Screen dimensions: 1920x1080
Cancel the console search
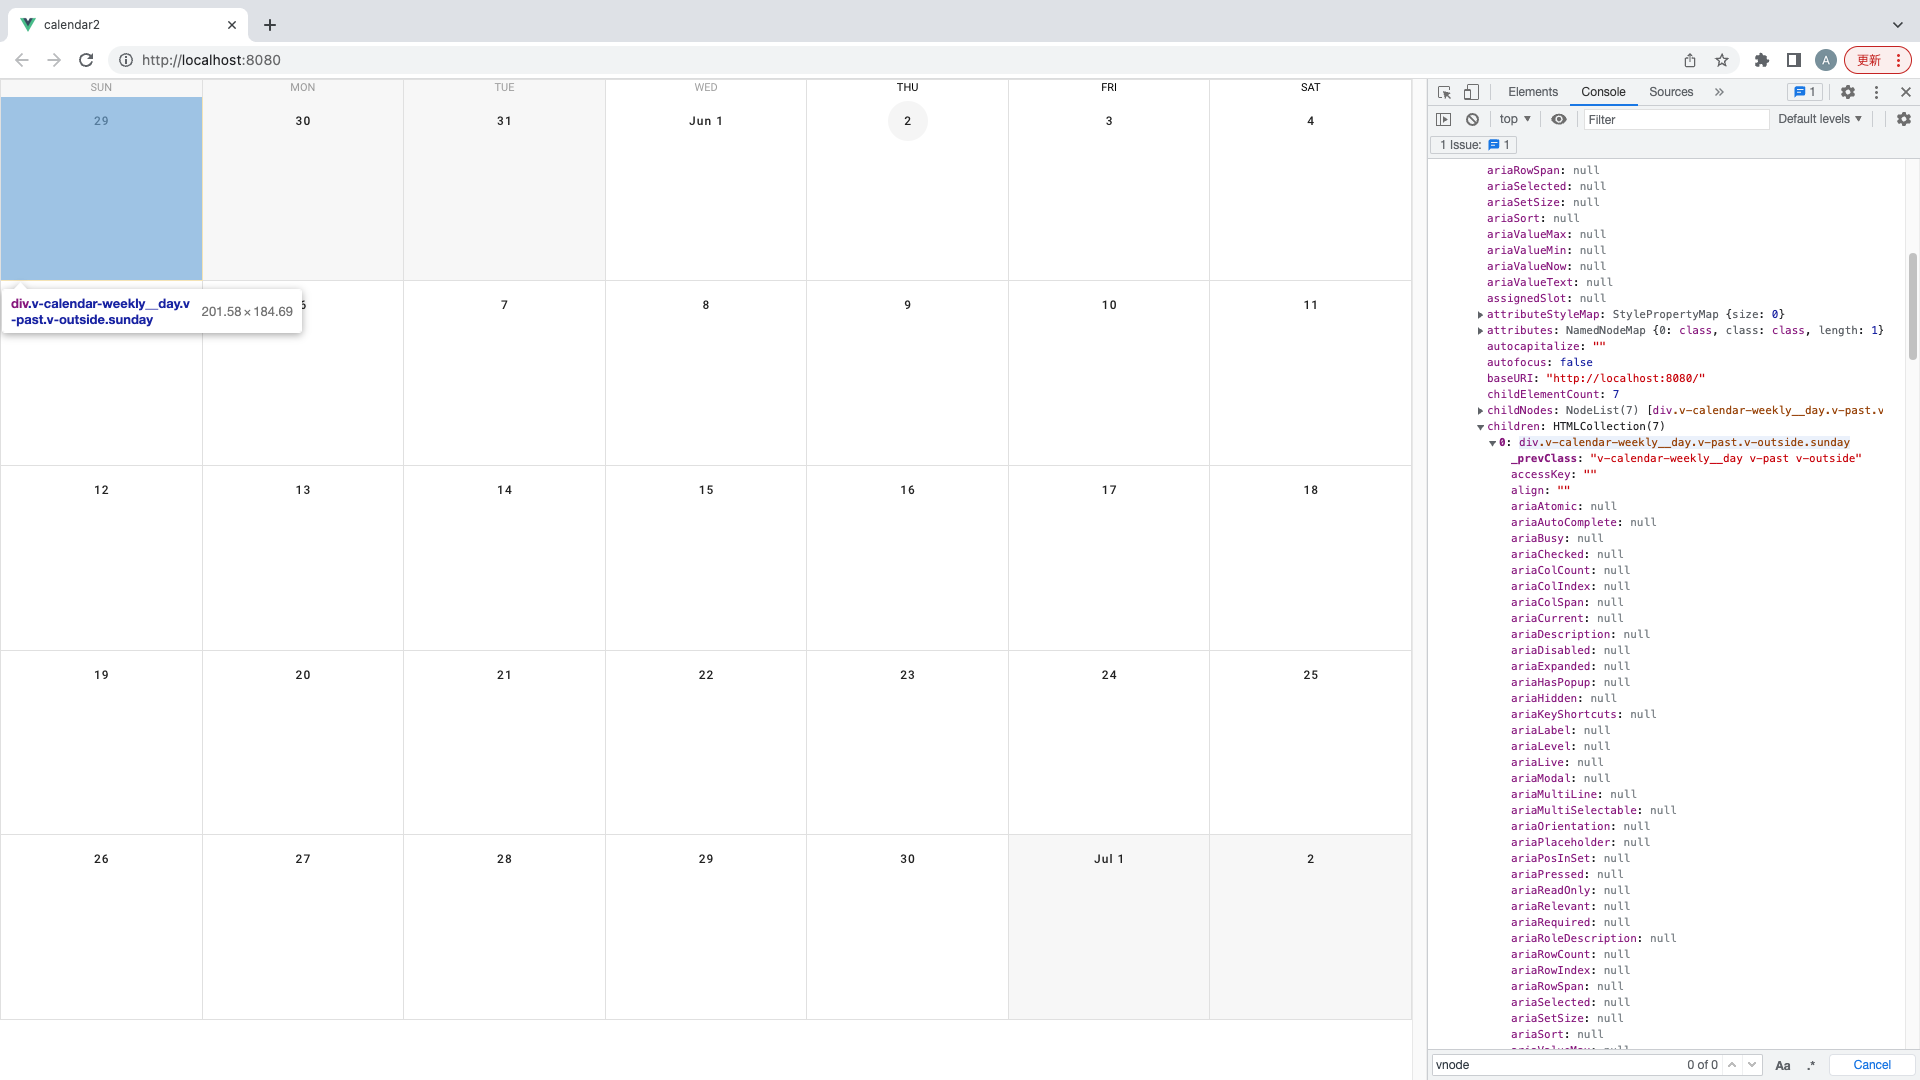pos(1871,1065)
